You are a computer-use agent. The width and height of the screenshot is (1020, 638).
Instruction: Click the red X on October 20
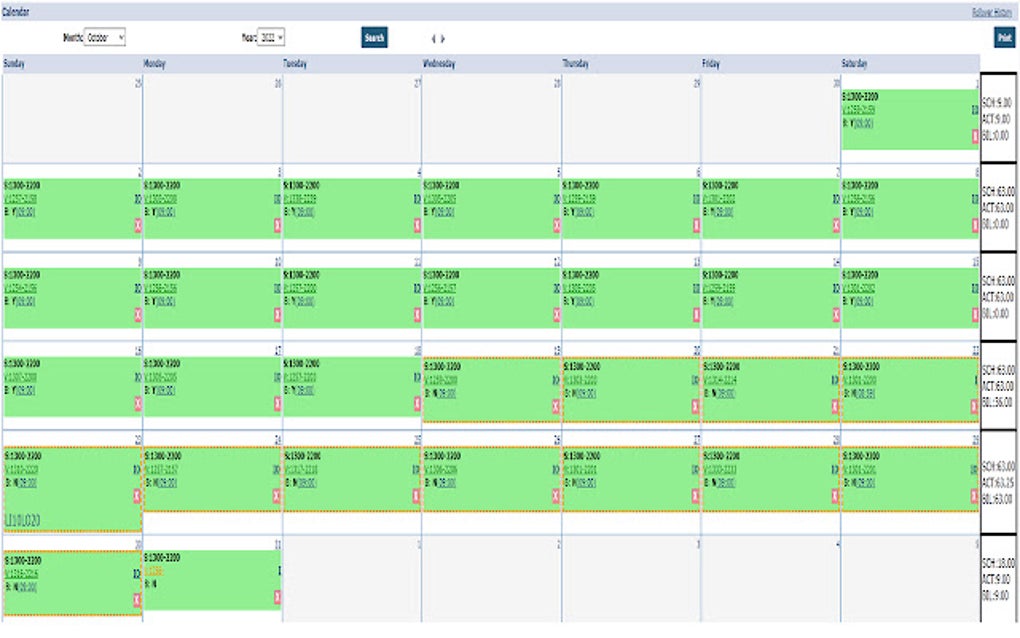point(697,405)
